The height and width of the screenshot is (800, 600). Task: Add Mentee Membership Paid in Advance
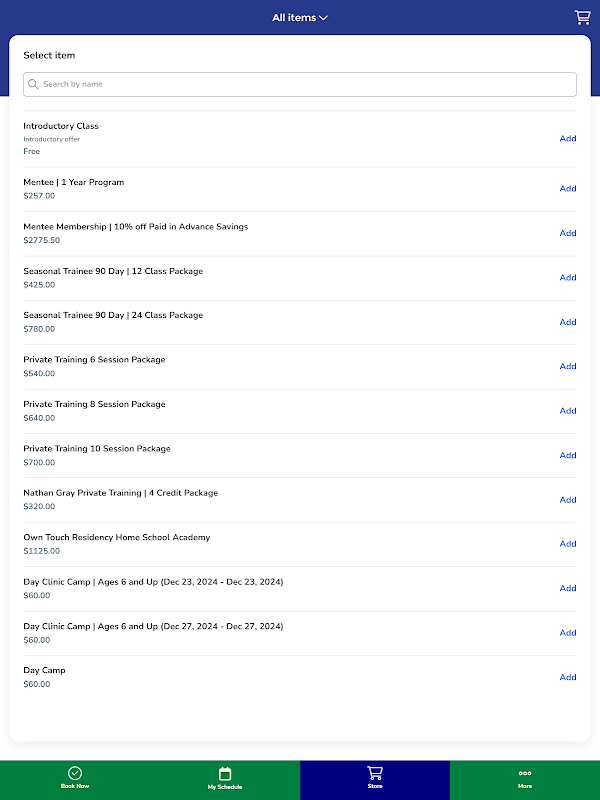[567, 233]
